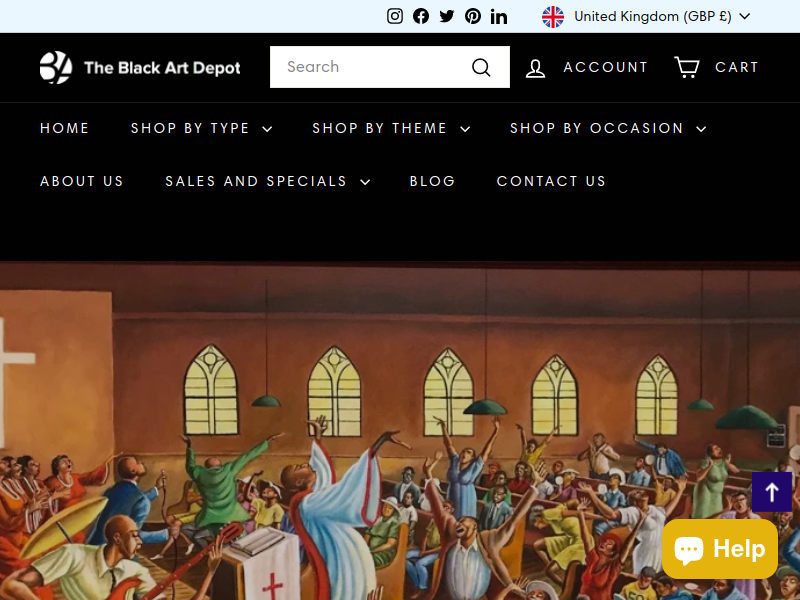Expand the SHOP BY OCCASION menu
The height and width of the screenshot is (600, 800).
pyautogui.click(x=609, y=128)
